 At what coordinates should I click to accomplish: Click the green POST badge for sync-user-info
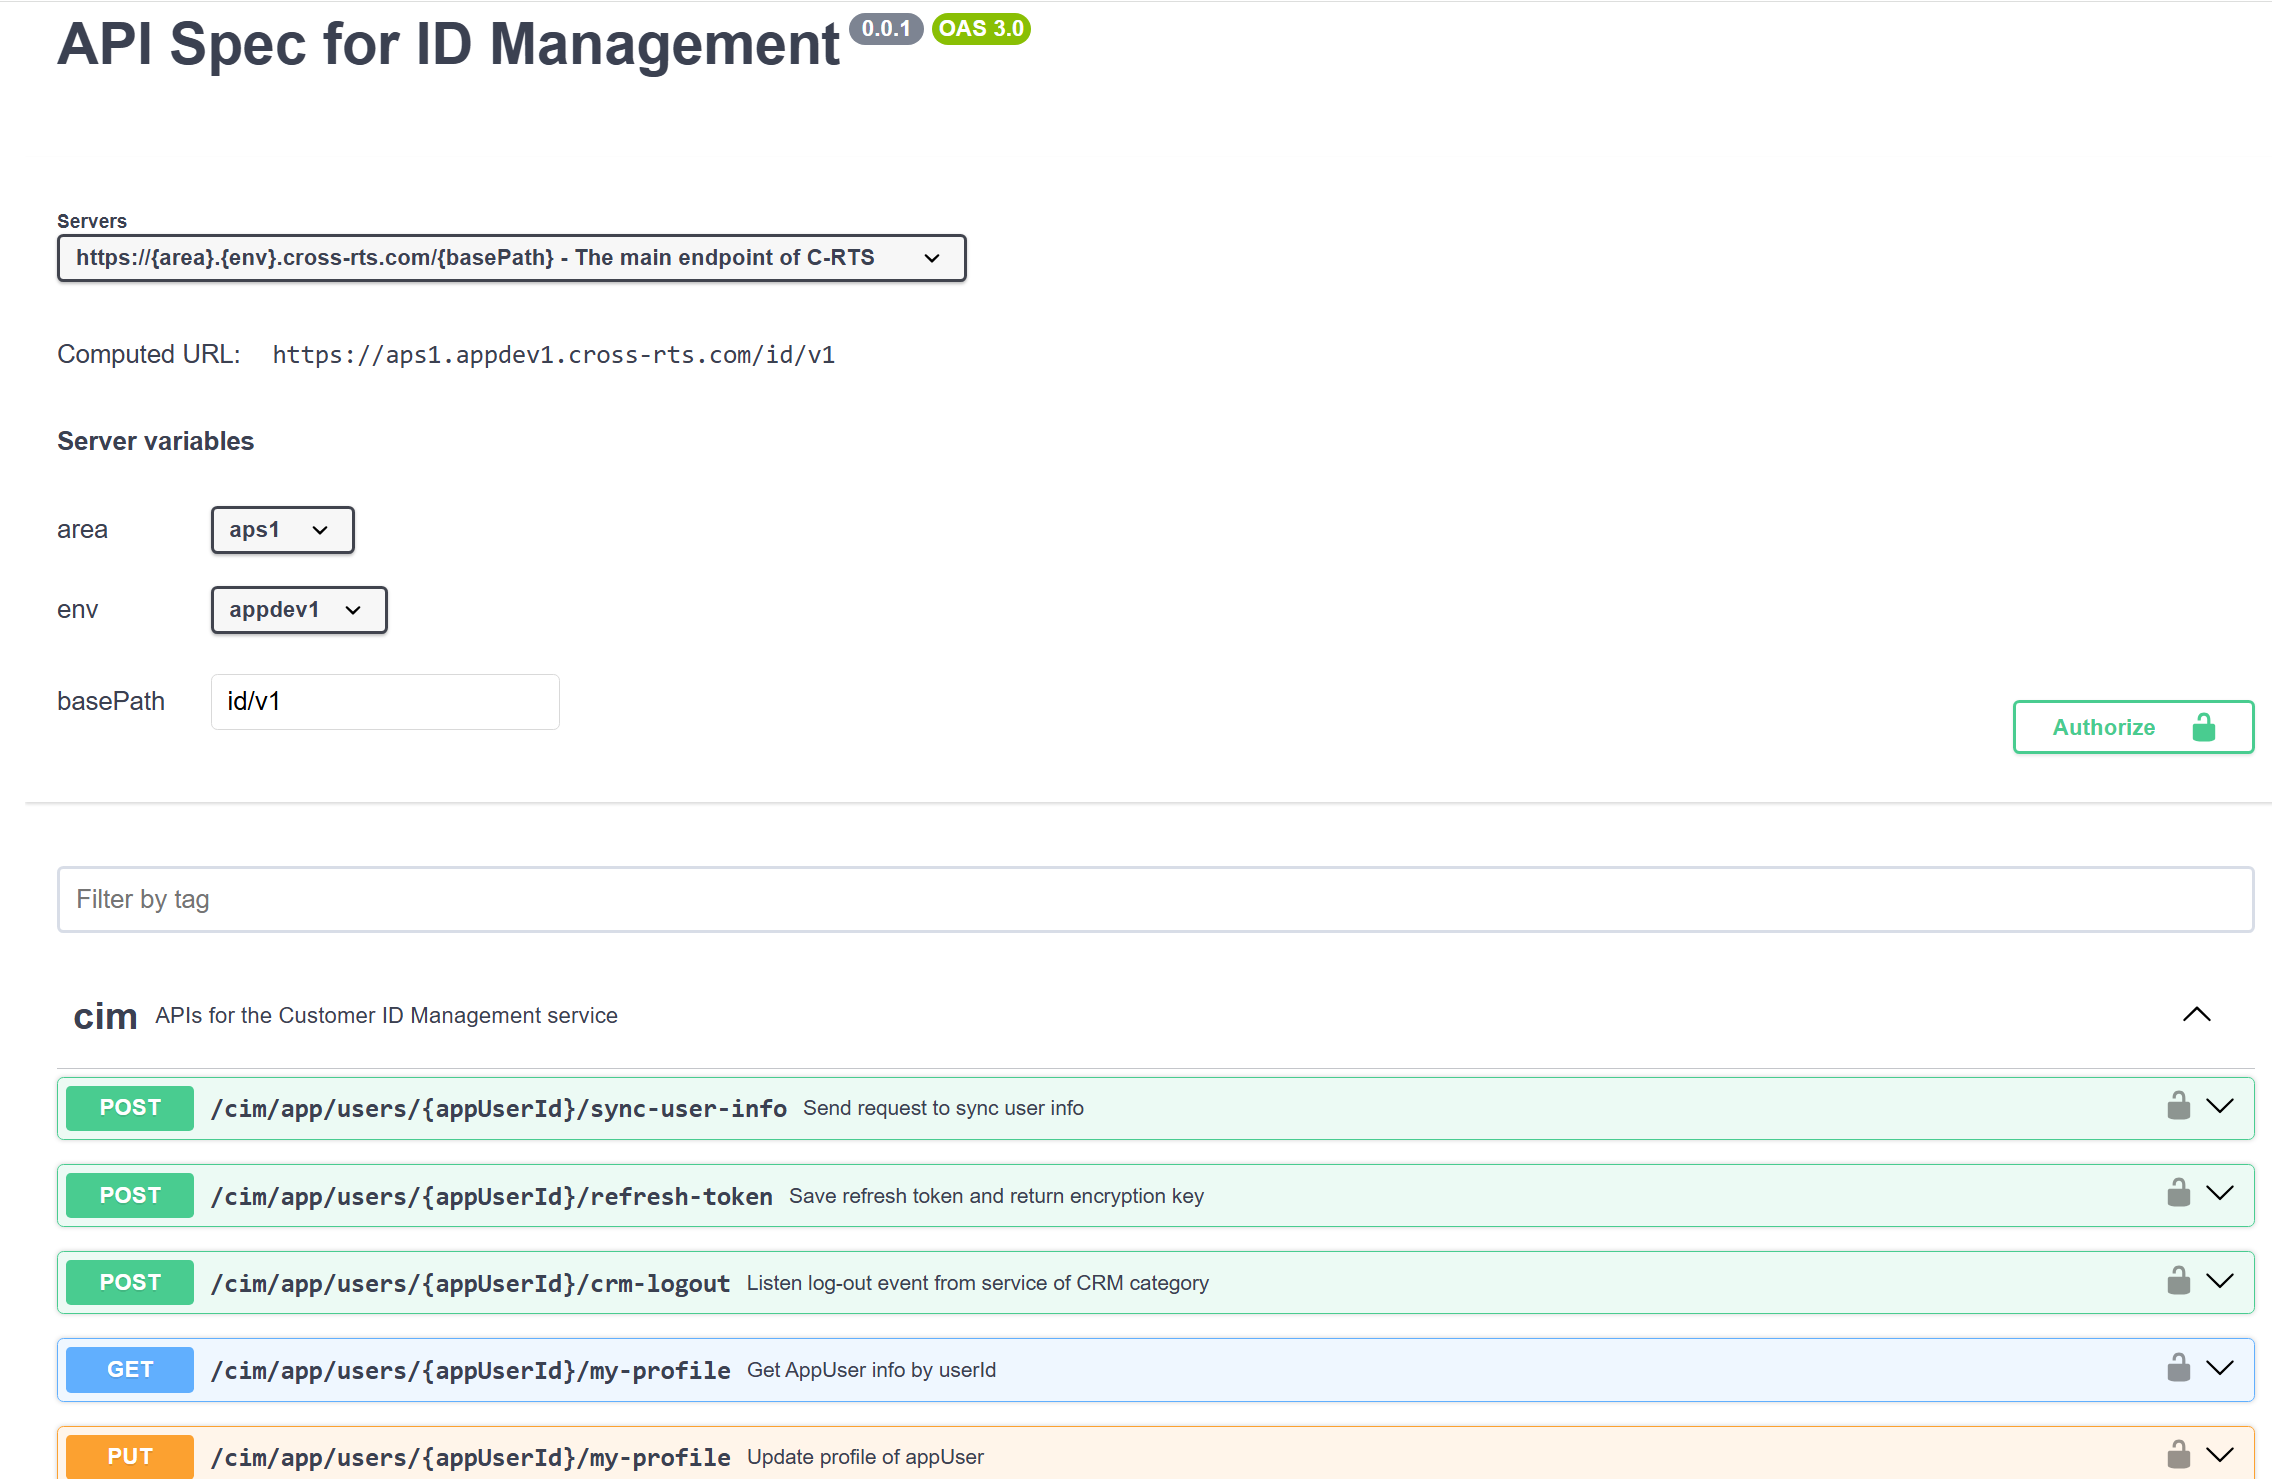[128, 1107]
